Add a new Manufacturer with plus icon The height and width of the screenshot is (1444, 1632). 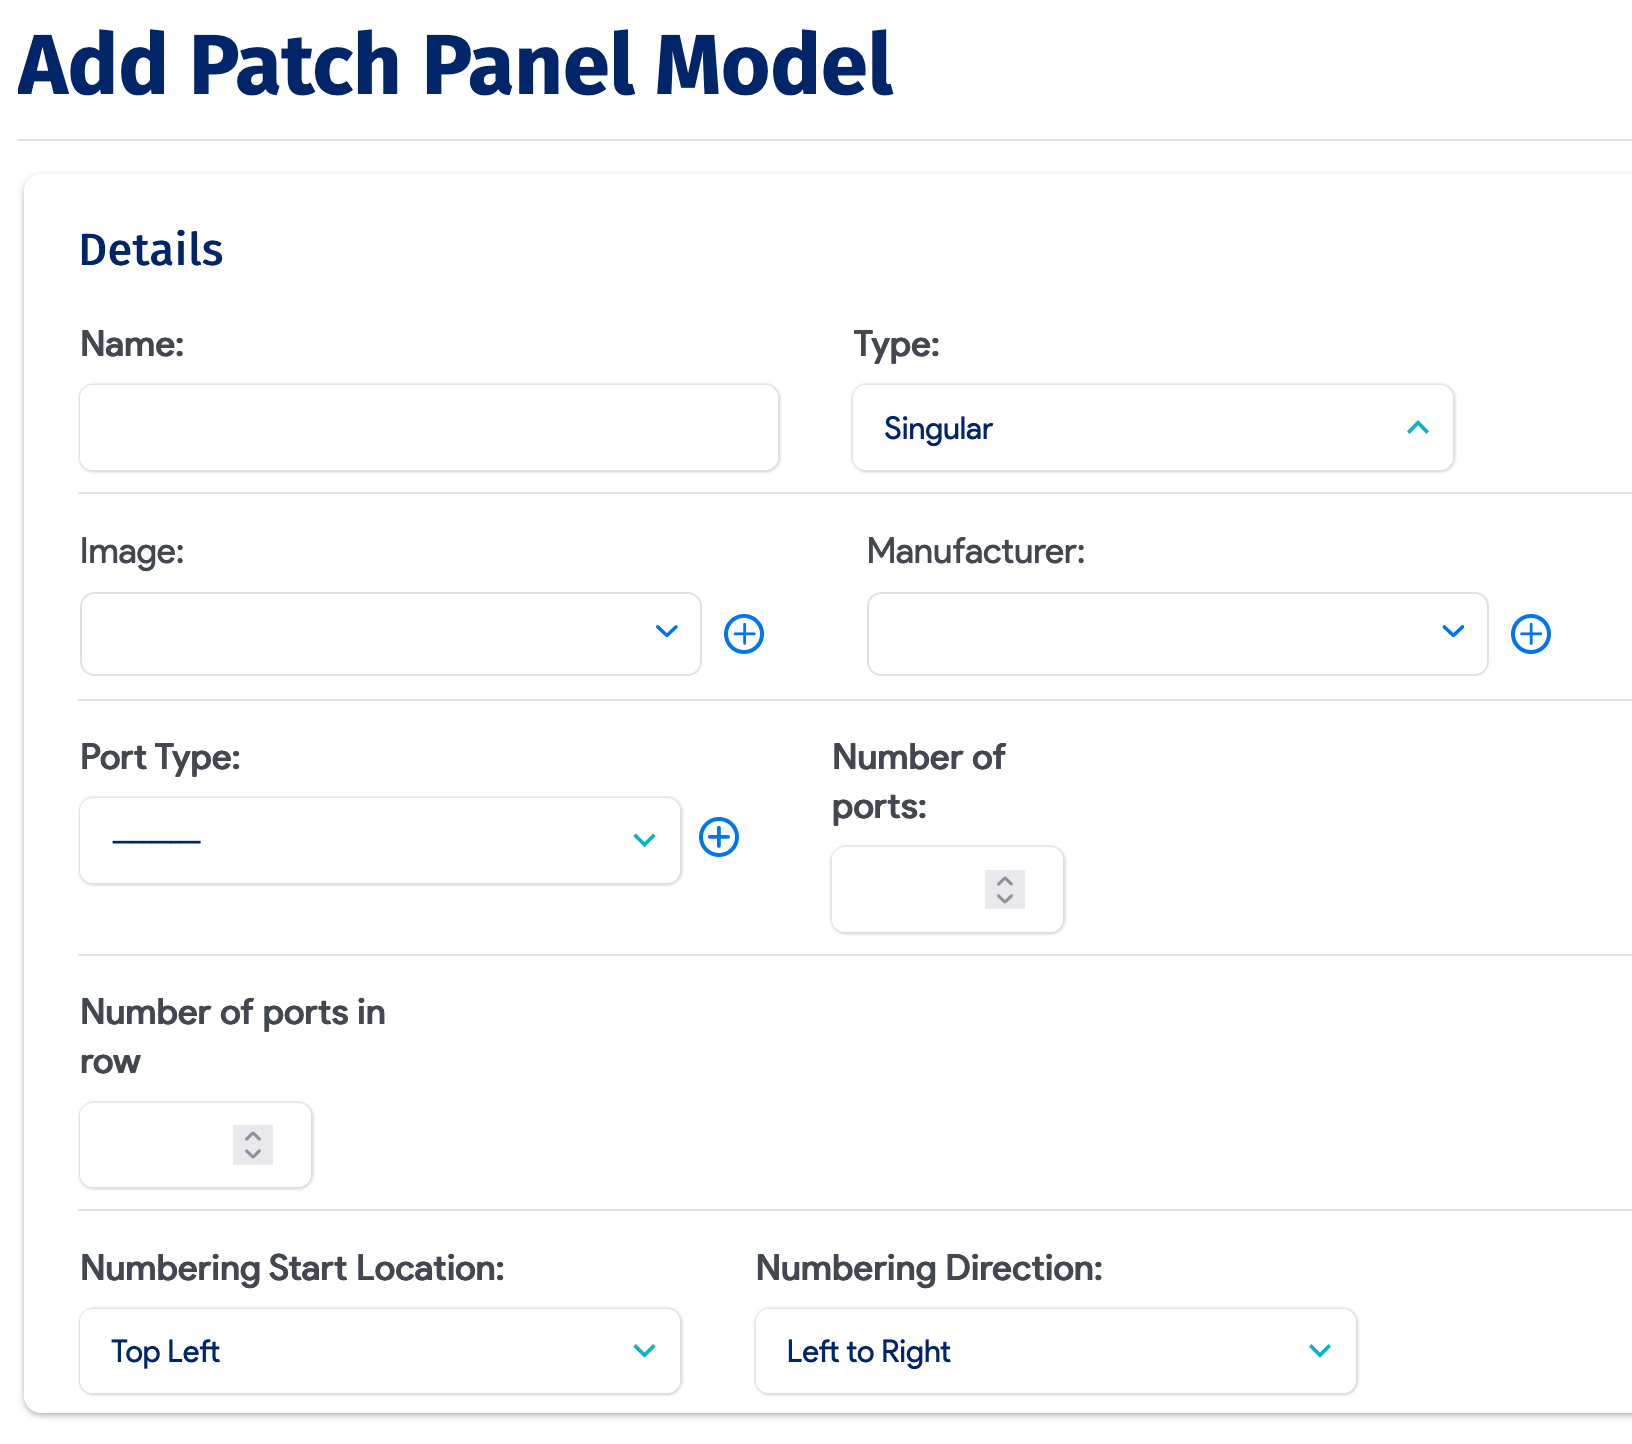pyautogui.click(x=1531, y=634)
